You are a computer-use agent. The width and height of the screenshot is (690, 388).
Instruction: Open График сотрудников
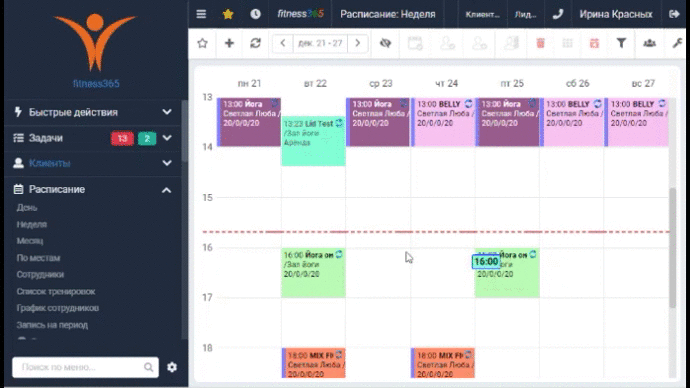click(58, 308)
